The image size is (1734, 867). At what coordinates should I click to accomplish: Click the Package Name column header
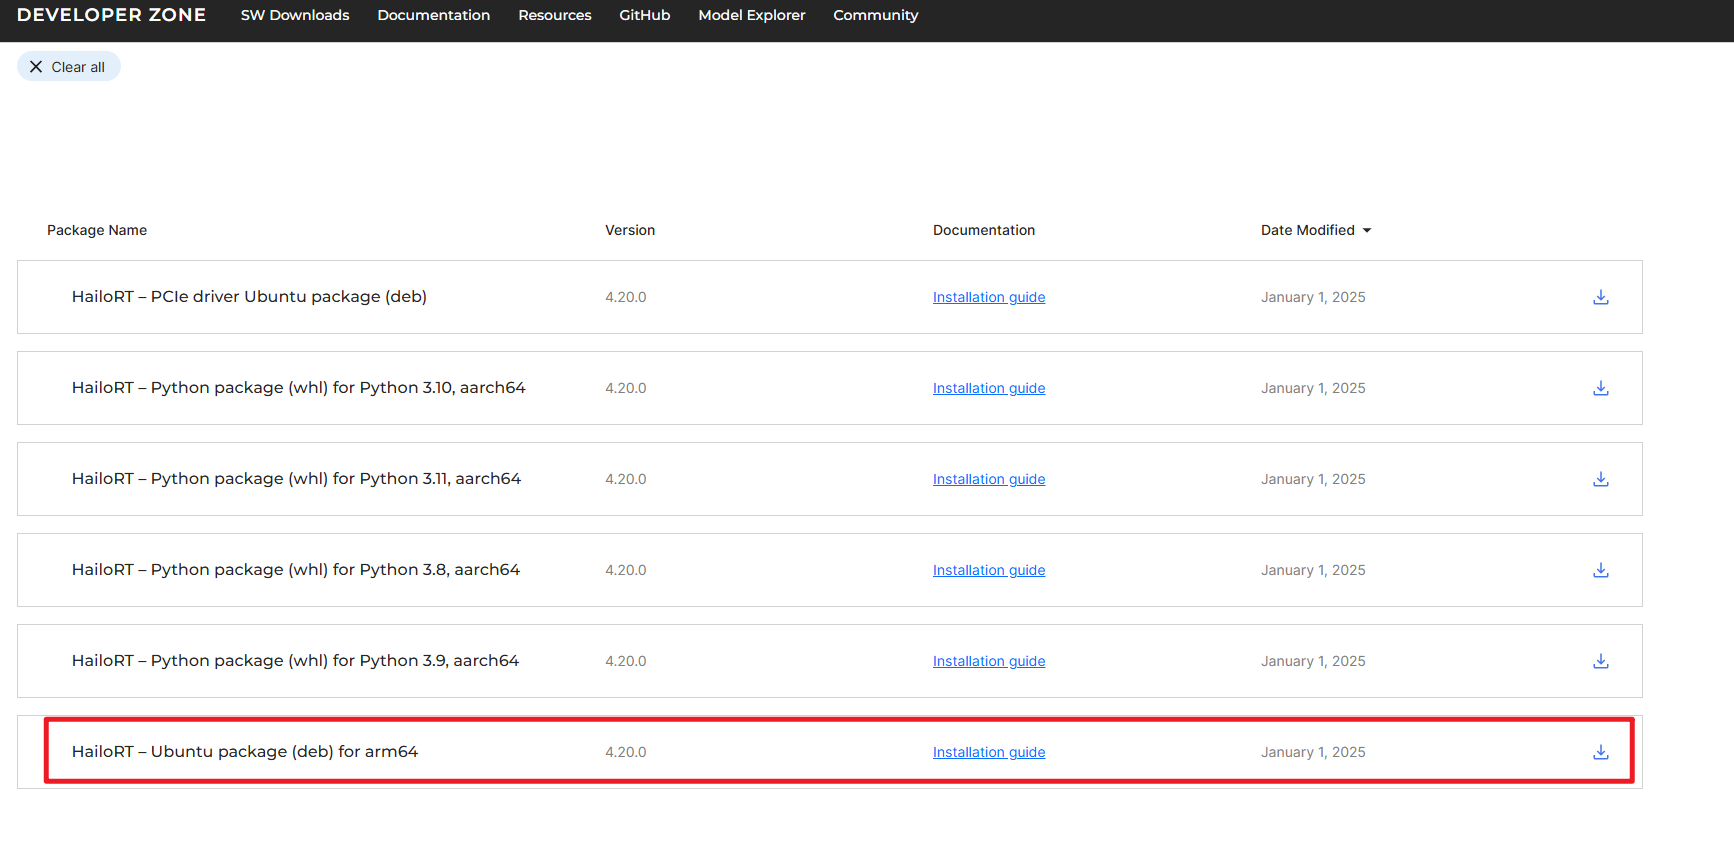pyautogui.click(x=97, y=230)
